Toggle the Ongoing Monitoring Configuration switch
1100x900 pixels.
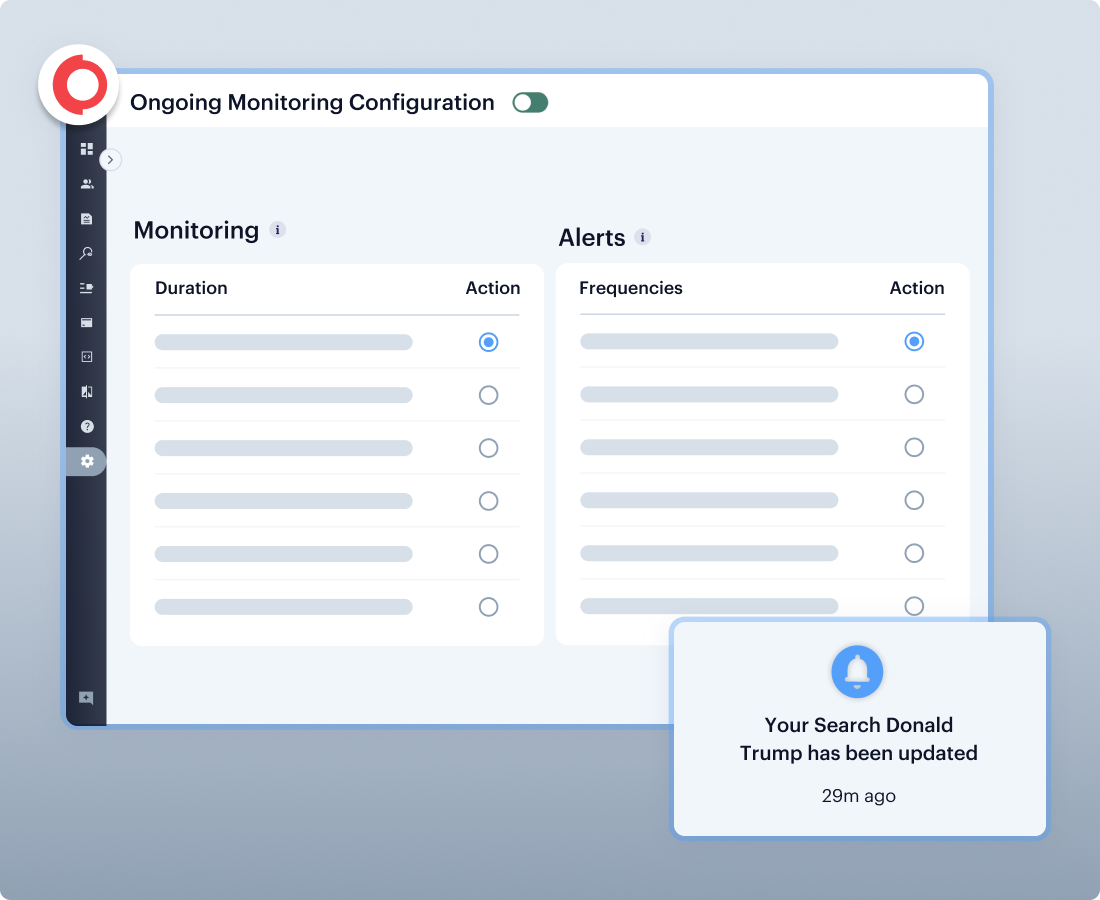pyautogui.click(x=530, y=103)
